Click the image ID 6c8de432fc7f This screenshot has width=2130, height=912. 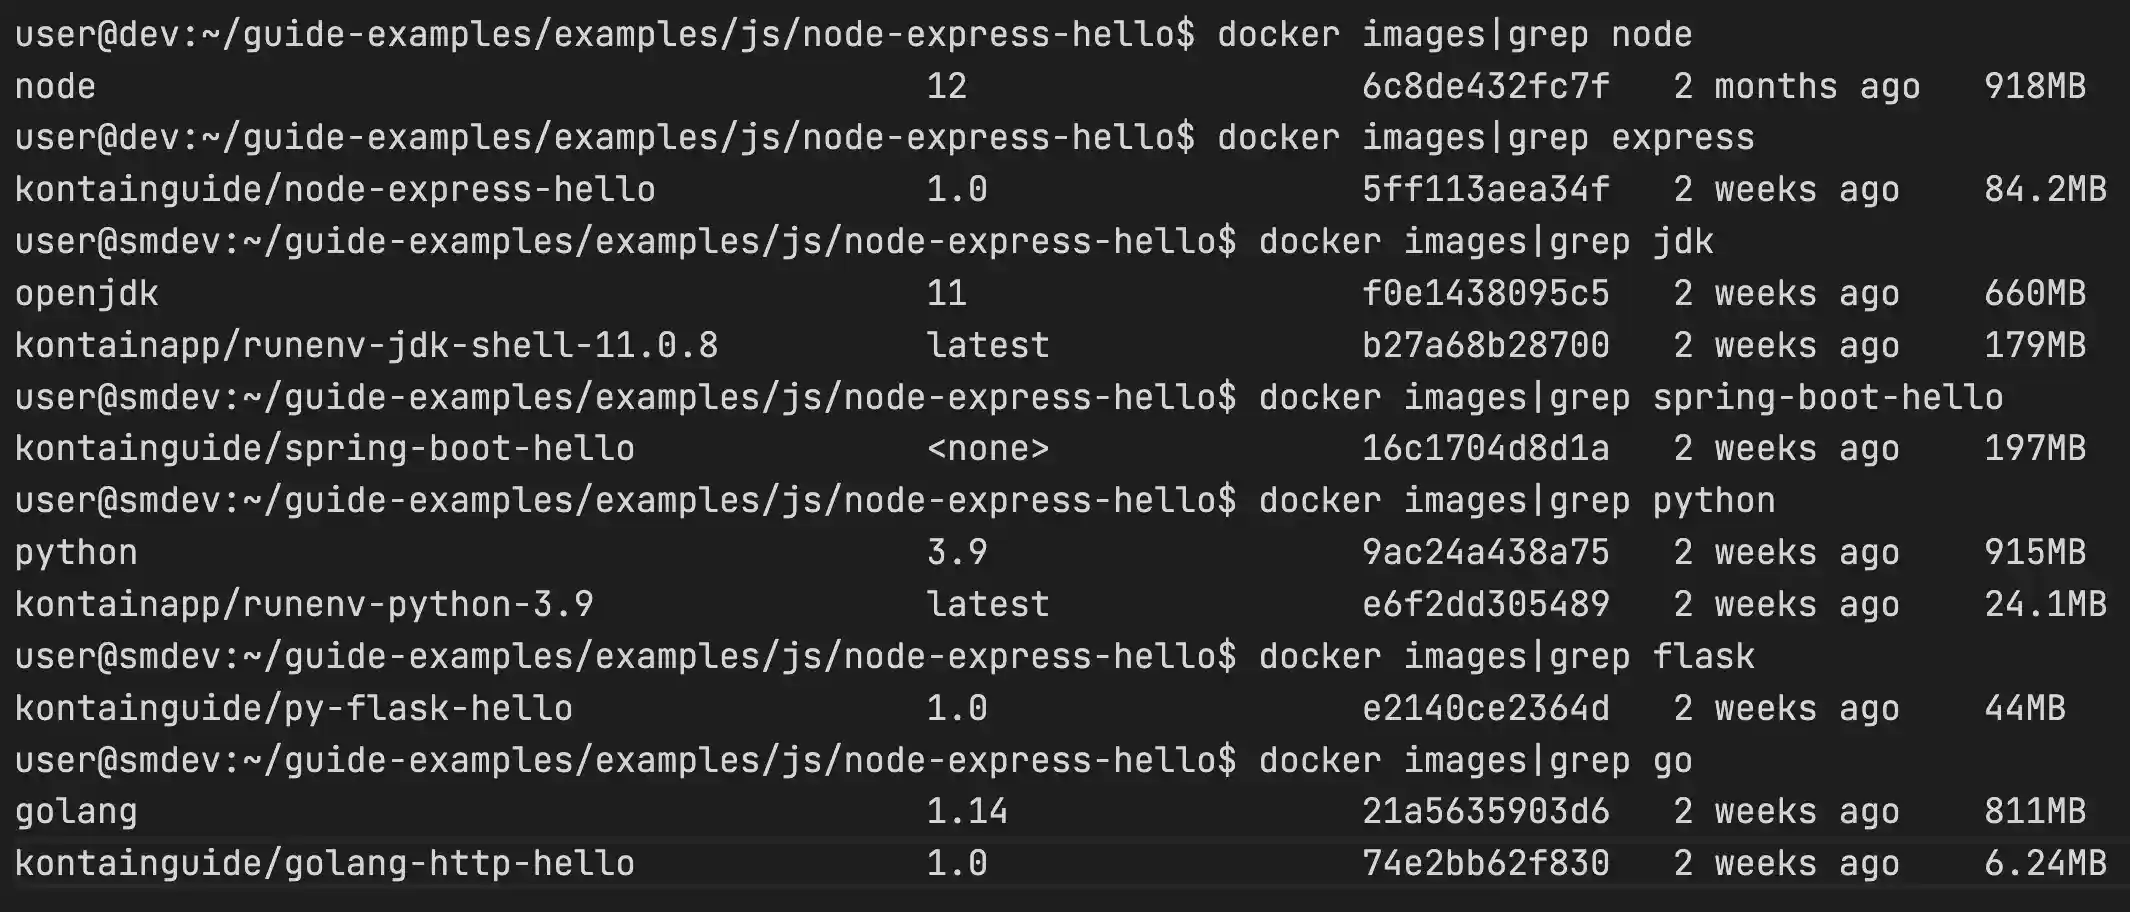tap(1485, 87)
